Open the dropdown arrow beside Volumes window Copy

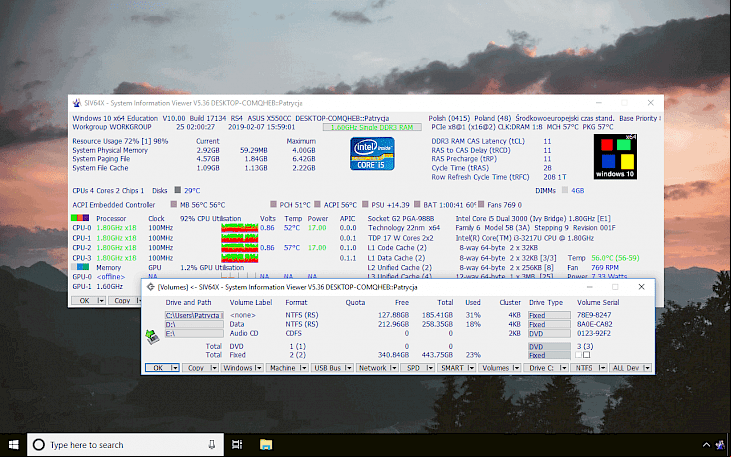[x=214, y=368]
